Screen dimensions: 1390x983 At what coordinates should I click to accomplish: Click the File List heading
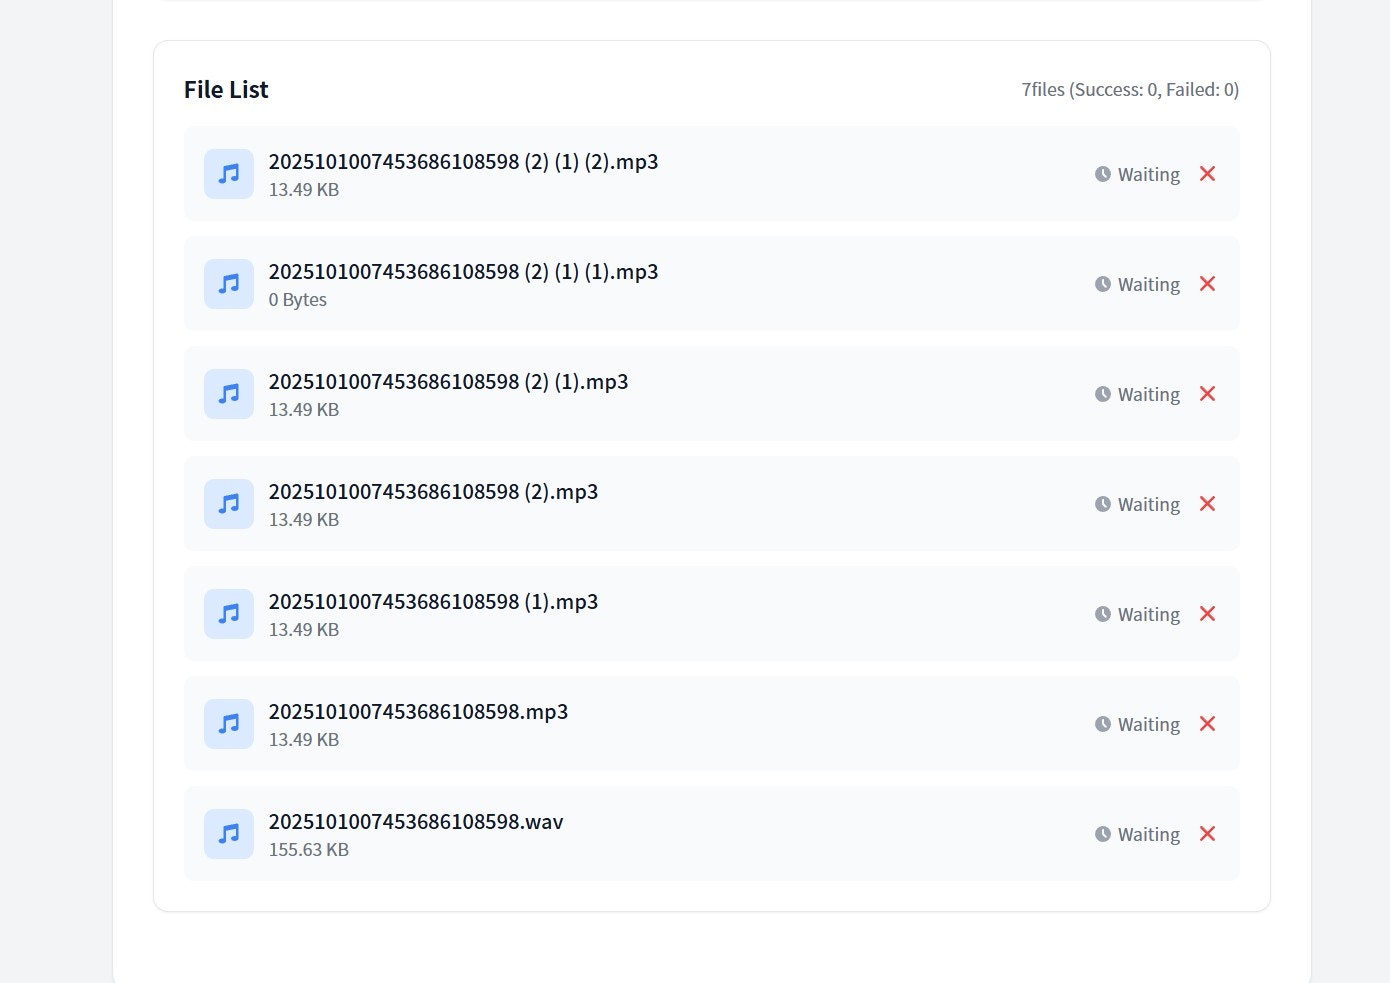pyautogui.click(x=226, y=90)
